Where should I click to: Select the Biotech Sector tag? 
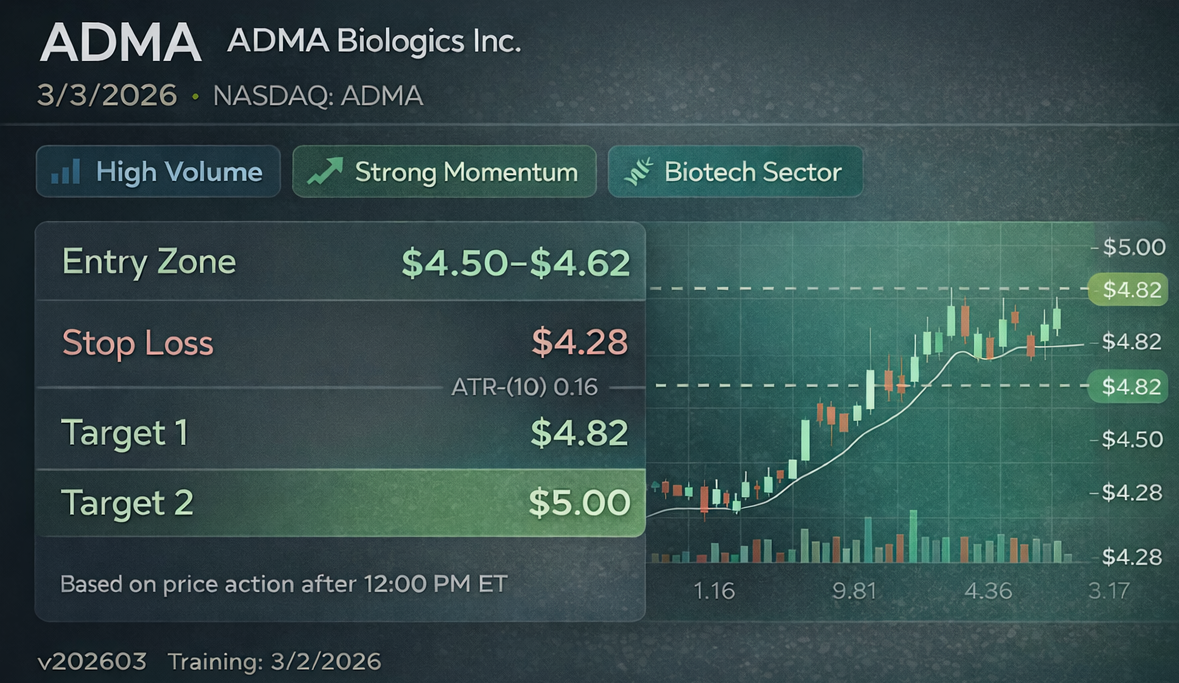(x=736, y=171)
